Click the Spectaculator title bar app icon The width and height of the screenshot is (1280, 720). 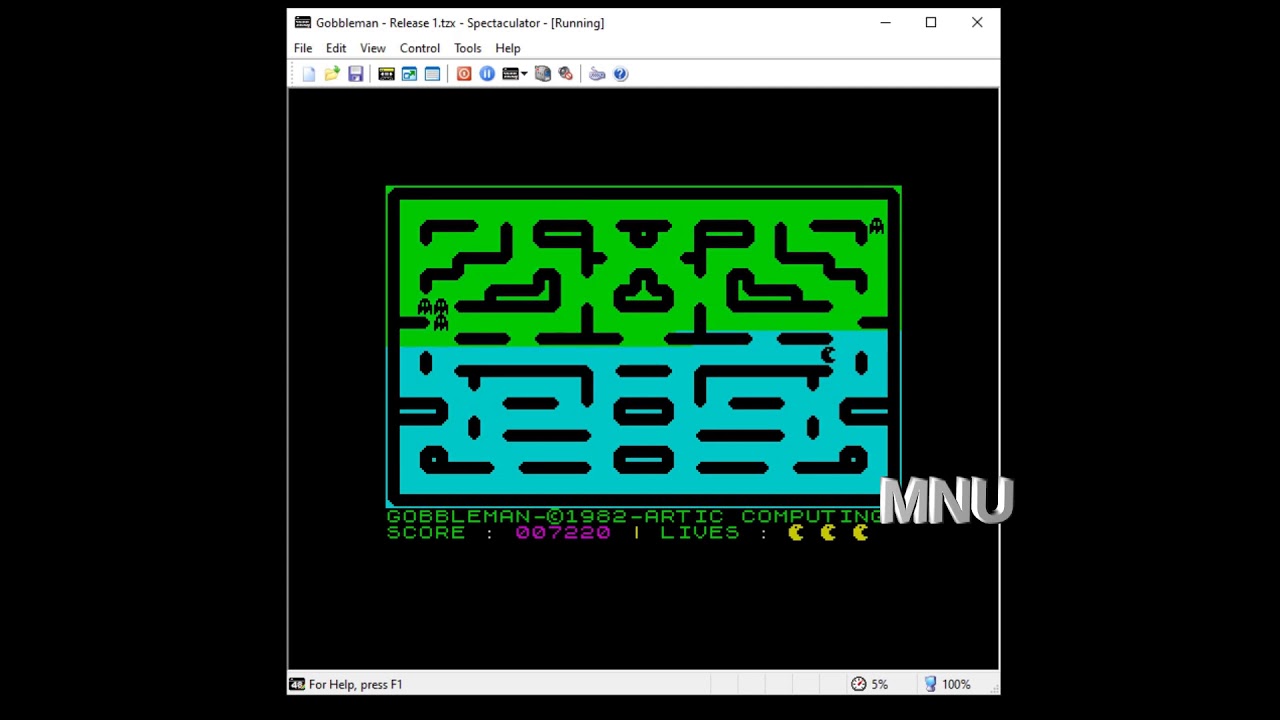[x=303, y=23]
